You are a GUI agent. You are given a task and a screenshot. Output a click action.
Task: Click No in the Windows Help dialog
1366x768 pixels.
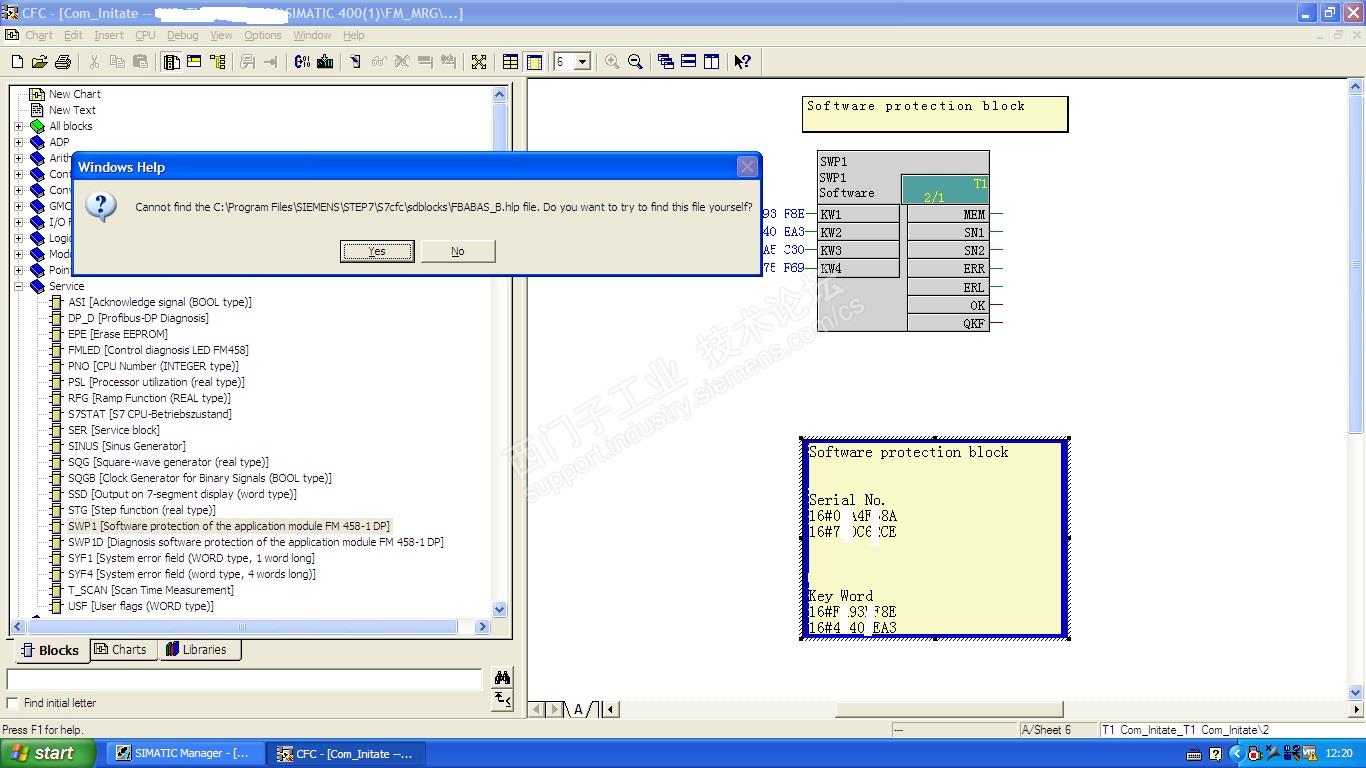[458, 251]
